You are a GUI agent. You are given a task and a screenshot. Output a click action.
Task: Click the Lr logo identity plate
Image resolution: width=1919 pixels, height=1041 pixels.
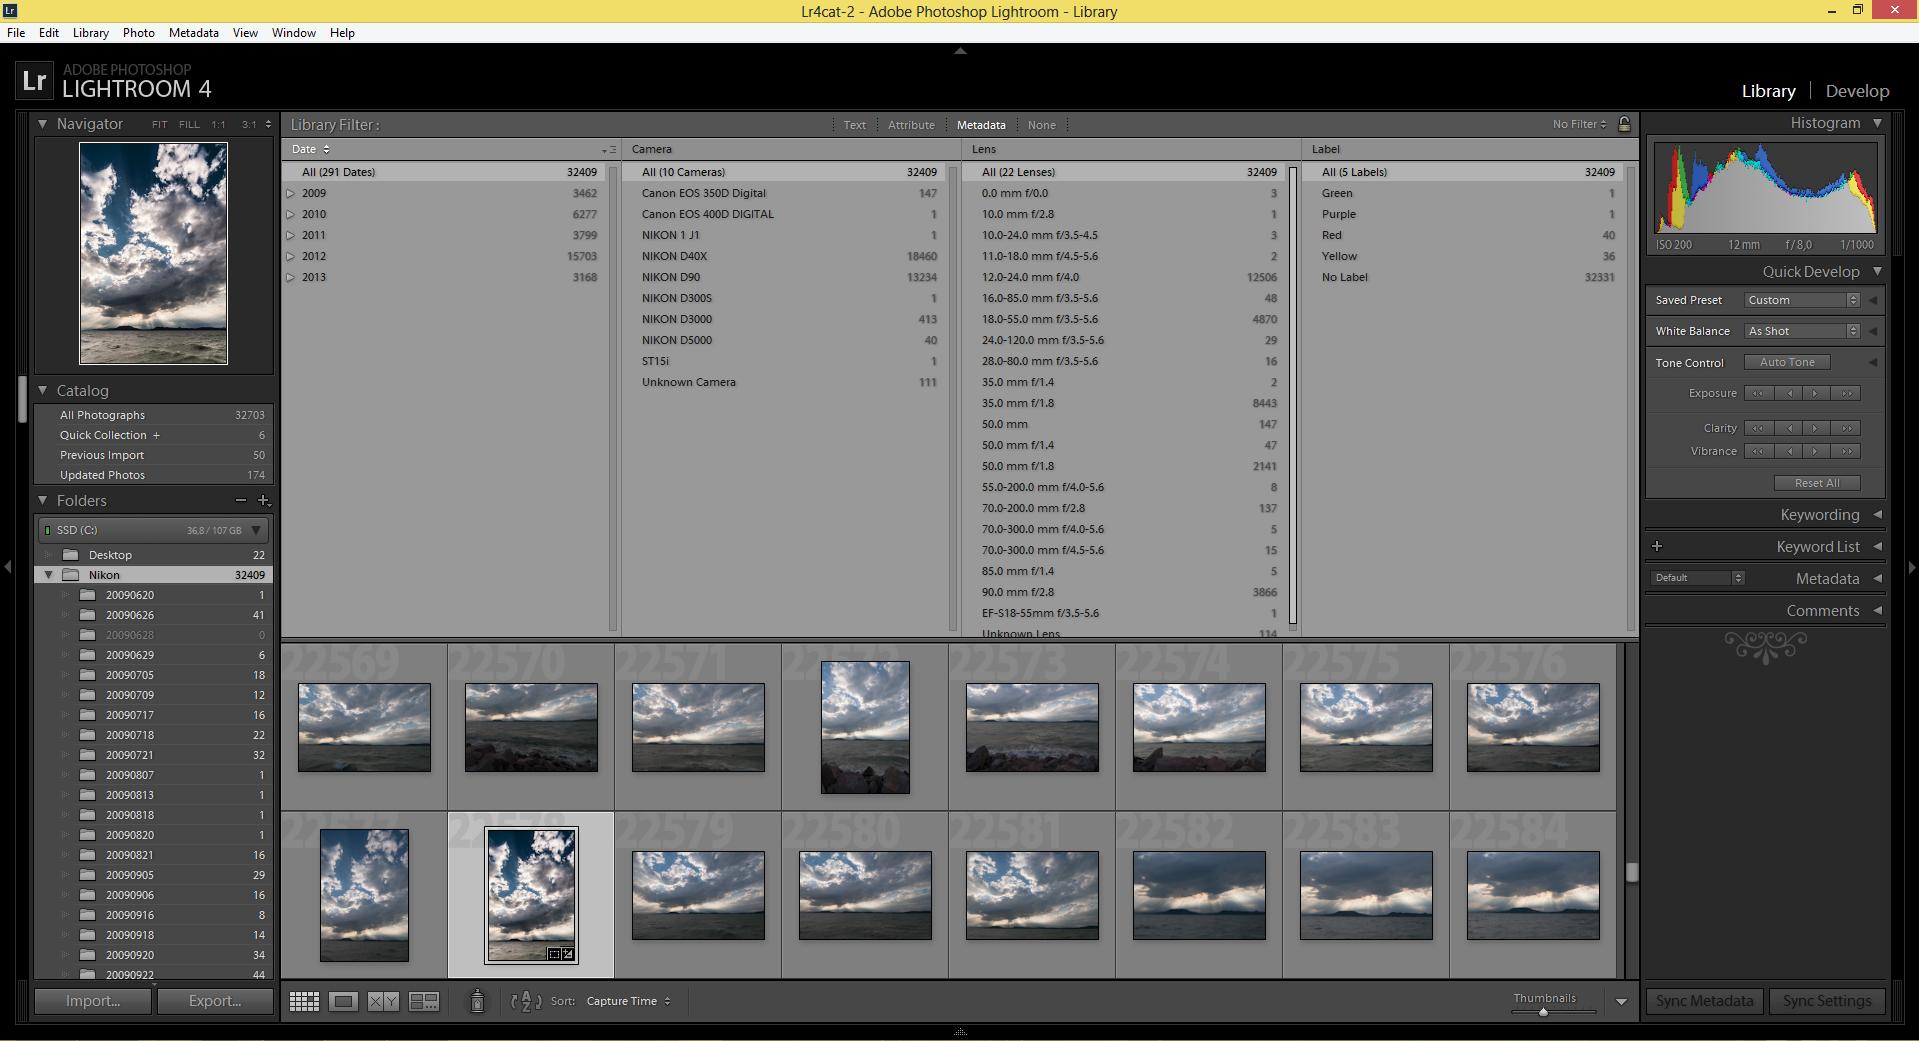tap(34, 81)
